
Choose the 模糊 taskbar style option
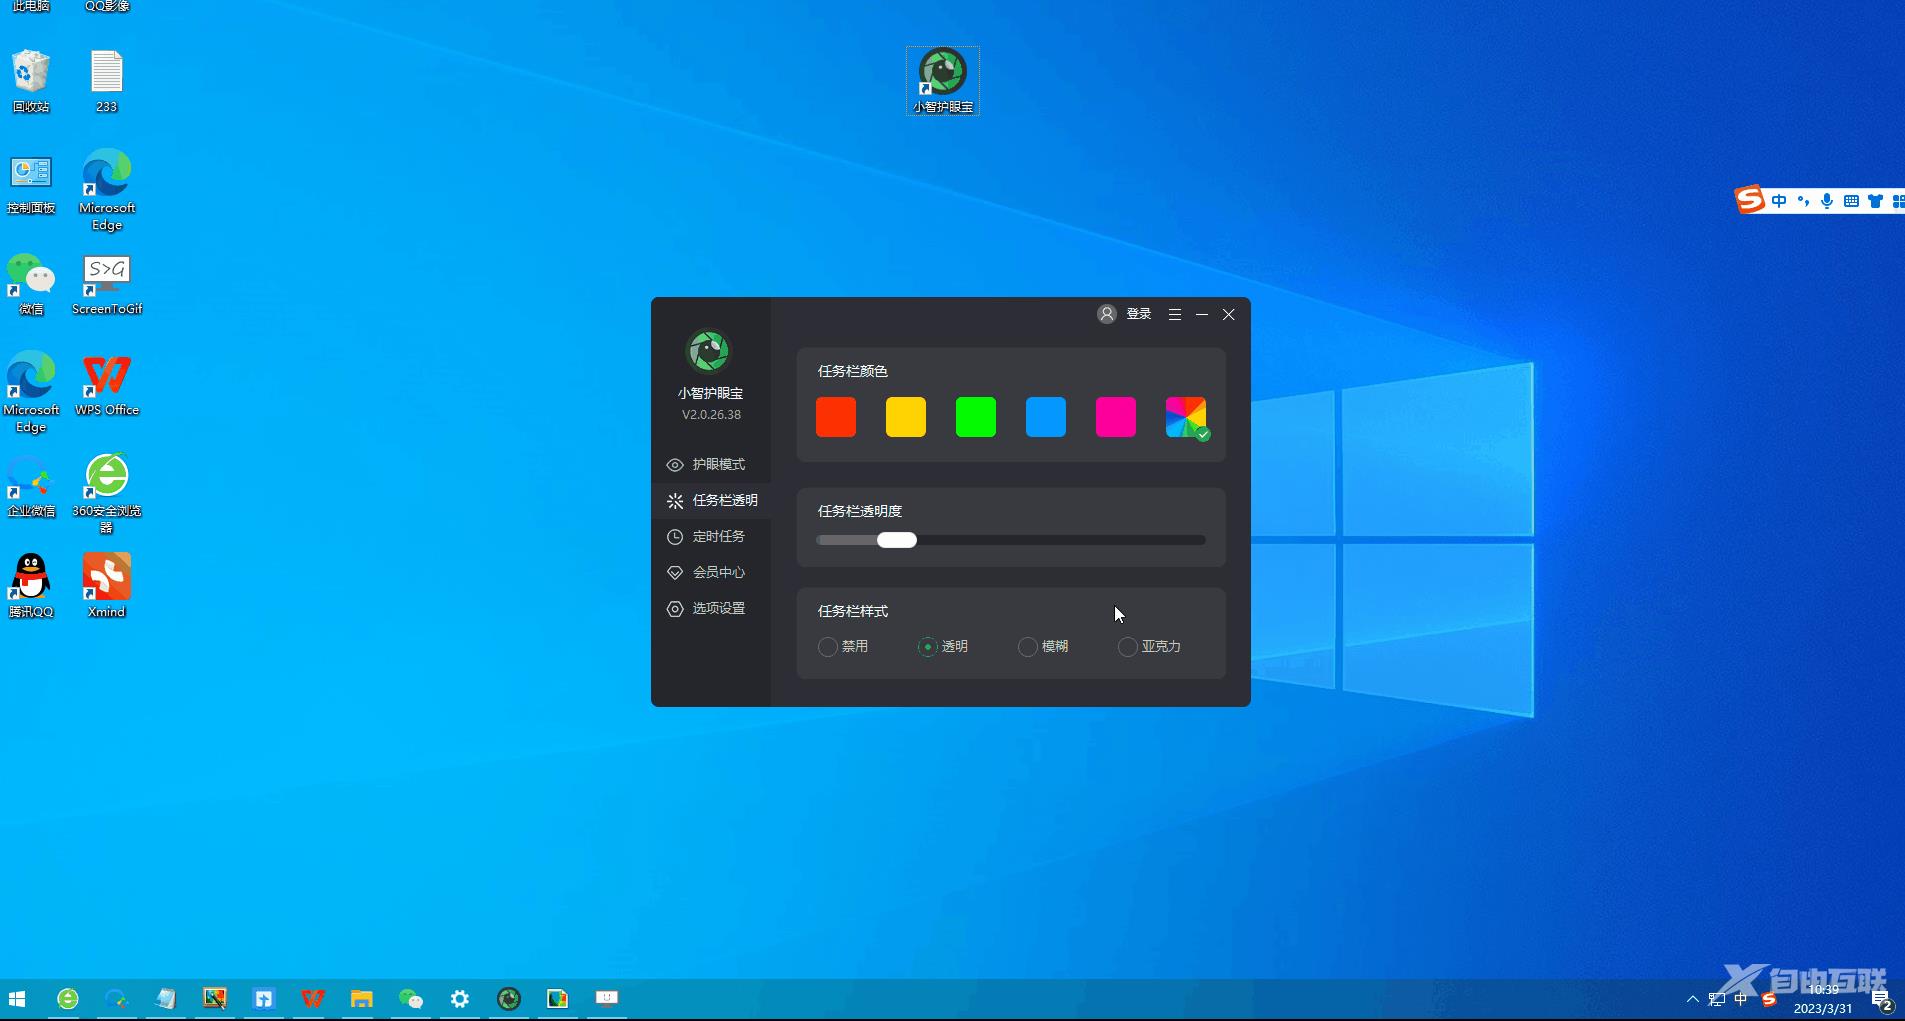pos(1043,647)
